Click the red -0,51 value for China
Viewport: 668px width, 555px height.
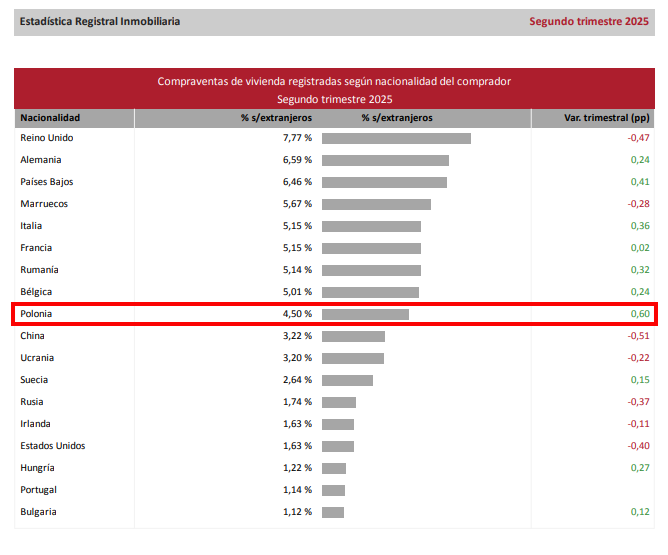tap(638, 336)
